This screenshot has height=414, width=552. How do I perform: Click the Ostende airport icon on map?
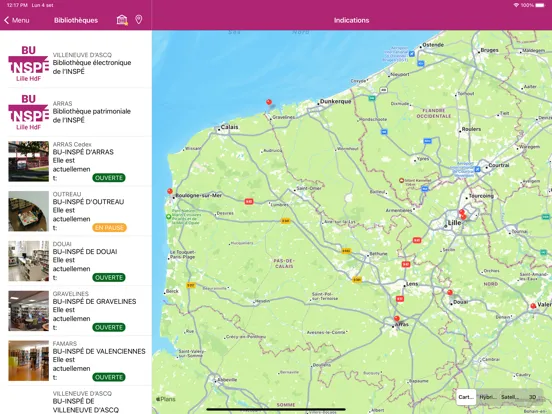coord(412,54)
